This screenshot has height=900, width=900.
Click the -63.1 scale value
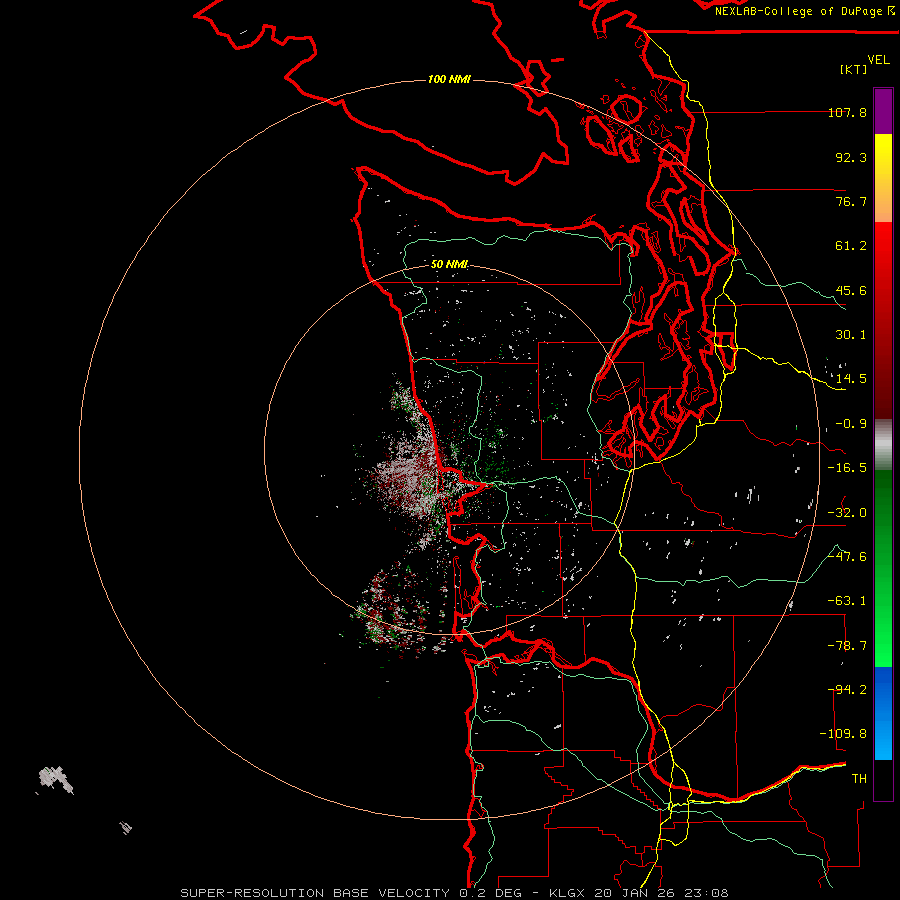pyautogui.click(x=847, y=601)
